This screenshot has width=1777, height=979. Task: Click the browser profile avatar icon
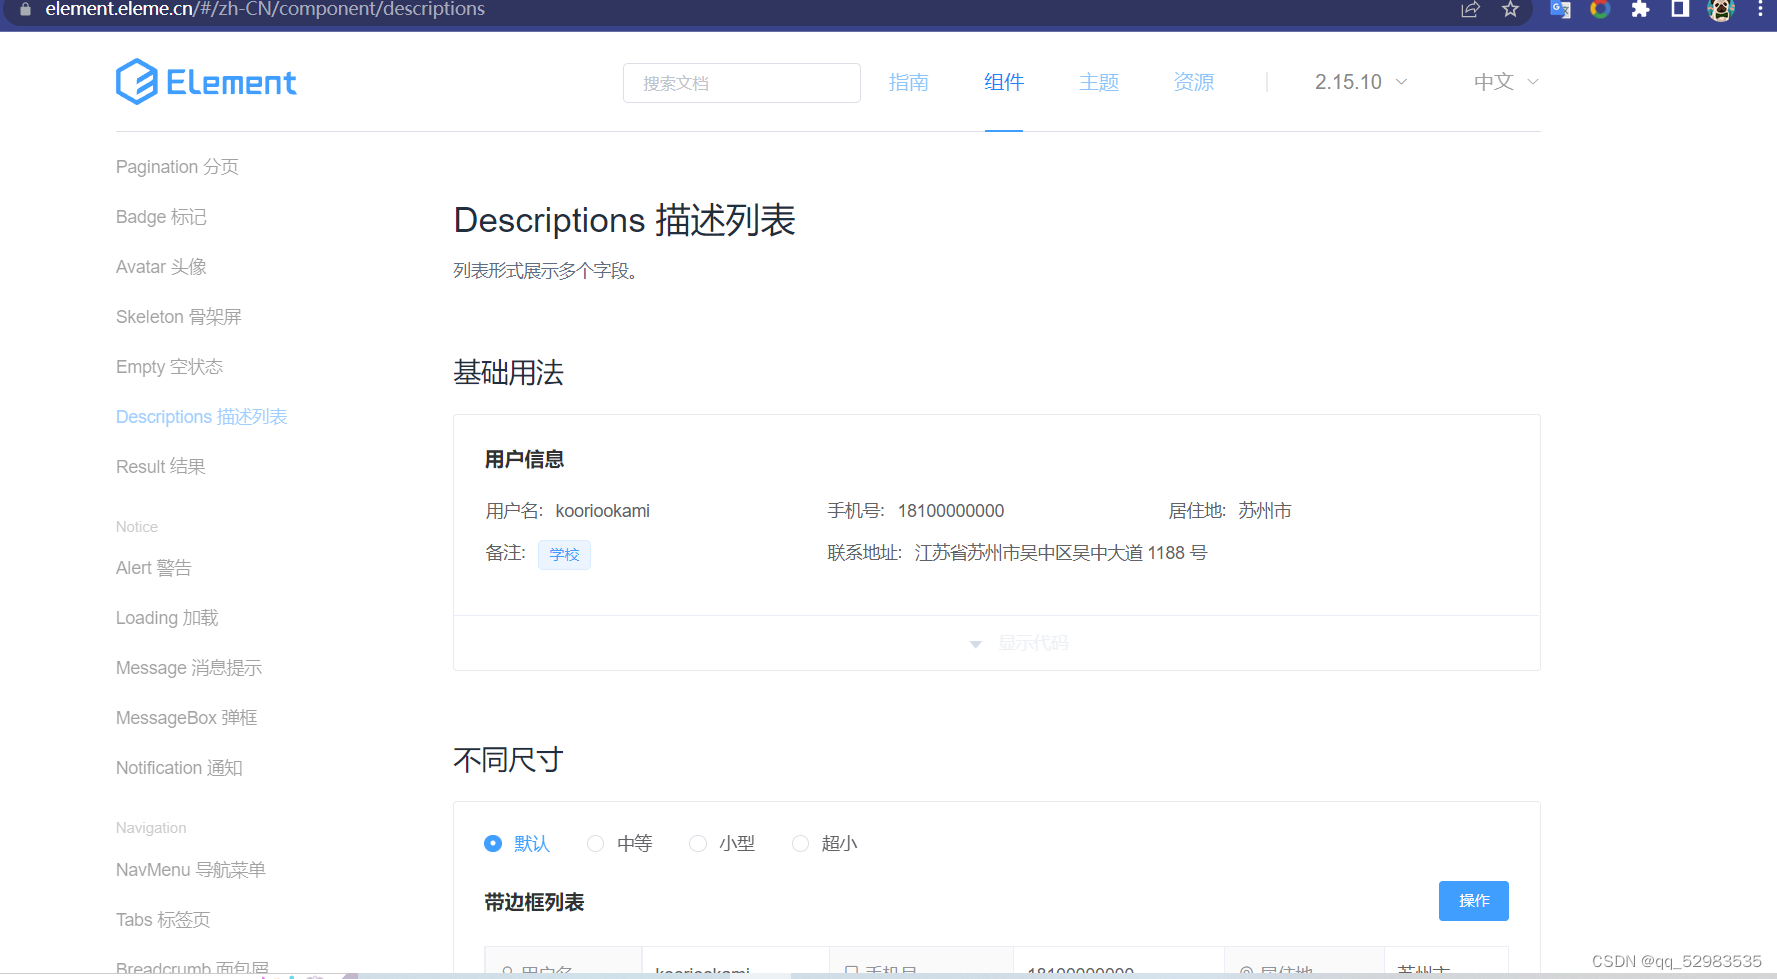[1721, 10]
